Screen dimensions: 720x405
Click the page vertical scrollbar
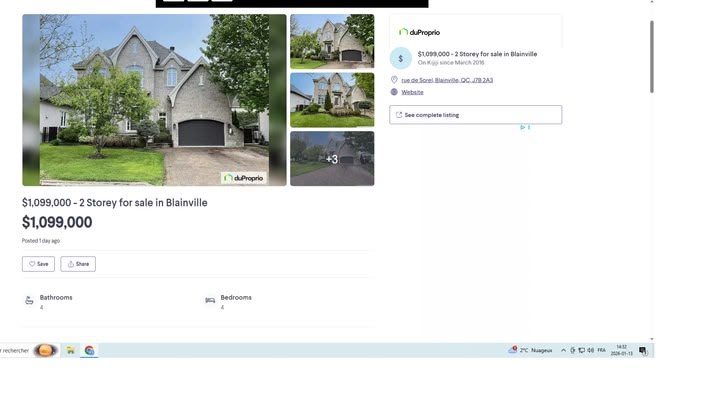click(652, 60)
